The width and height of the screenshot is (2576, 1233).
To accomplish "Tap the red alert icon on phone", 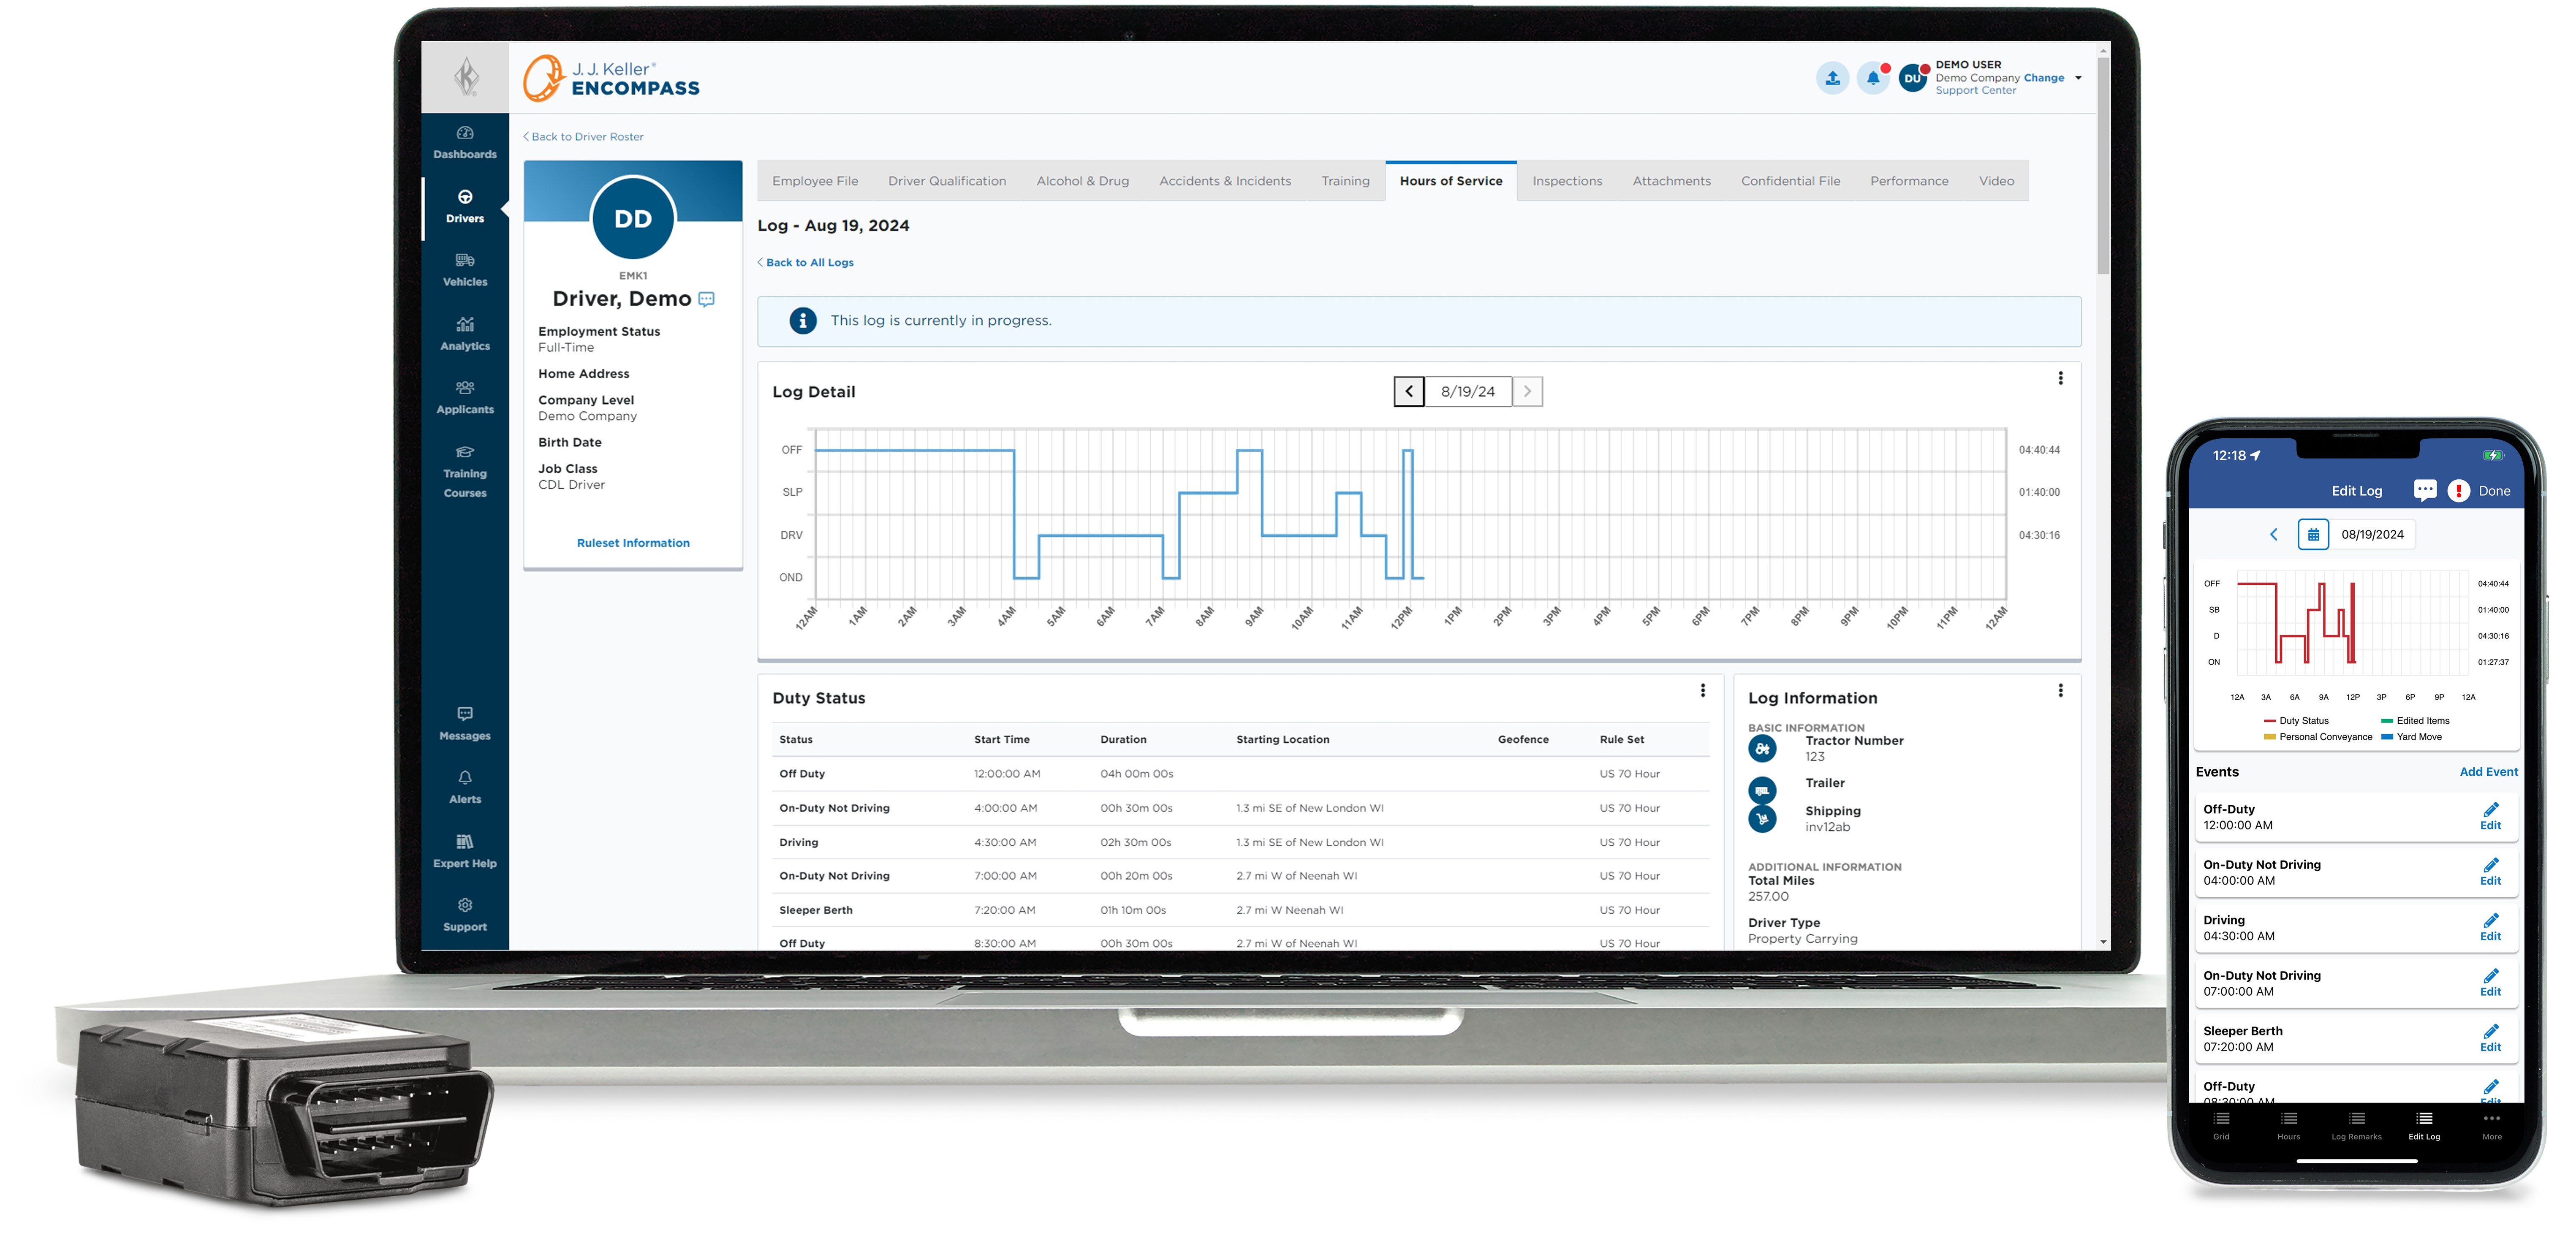I will click(x=2458, y=491).
